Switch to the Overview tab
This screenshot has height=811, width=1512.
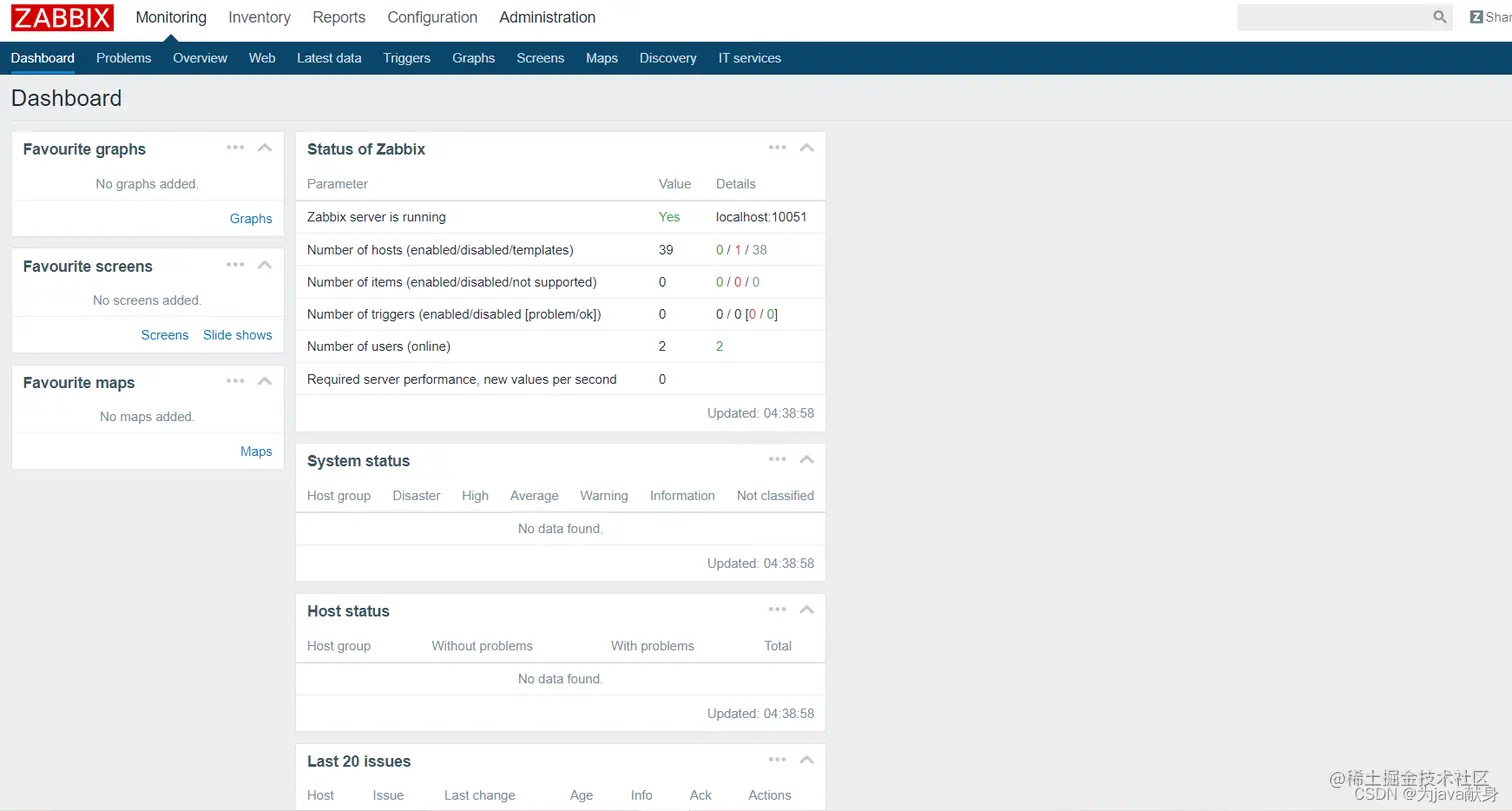pos(200,58)
